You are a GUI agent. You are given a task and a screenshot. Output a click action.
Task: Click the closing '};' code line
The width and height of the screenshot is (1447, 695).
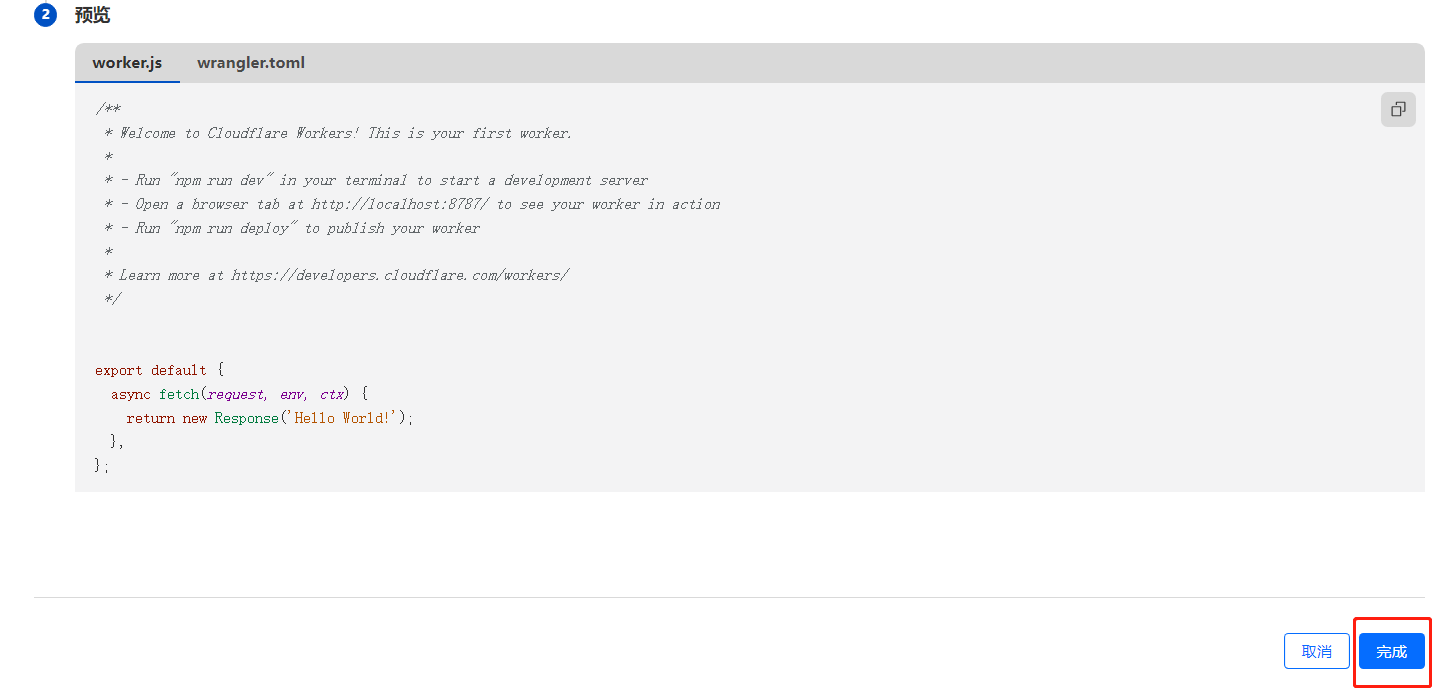[x=102, y=466]
